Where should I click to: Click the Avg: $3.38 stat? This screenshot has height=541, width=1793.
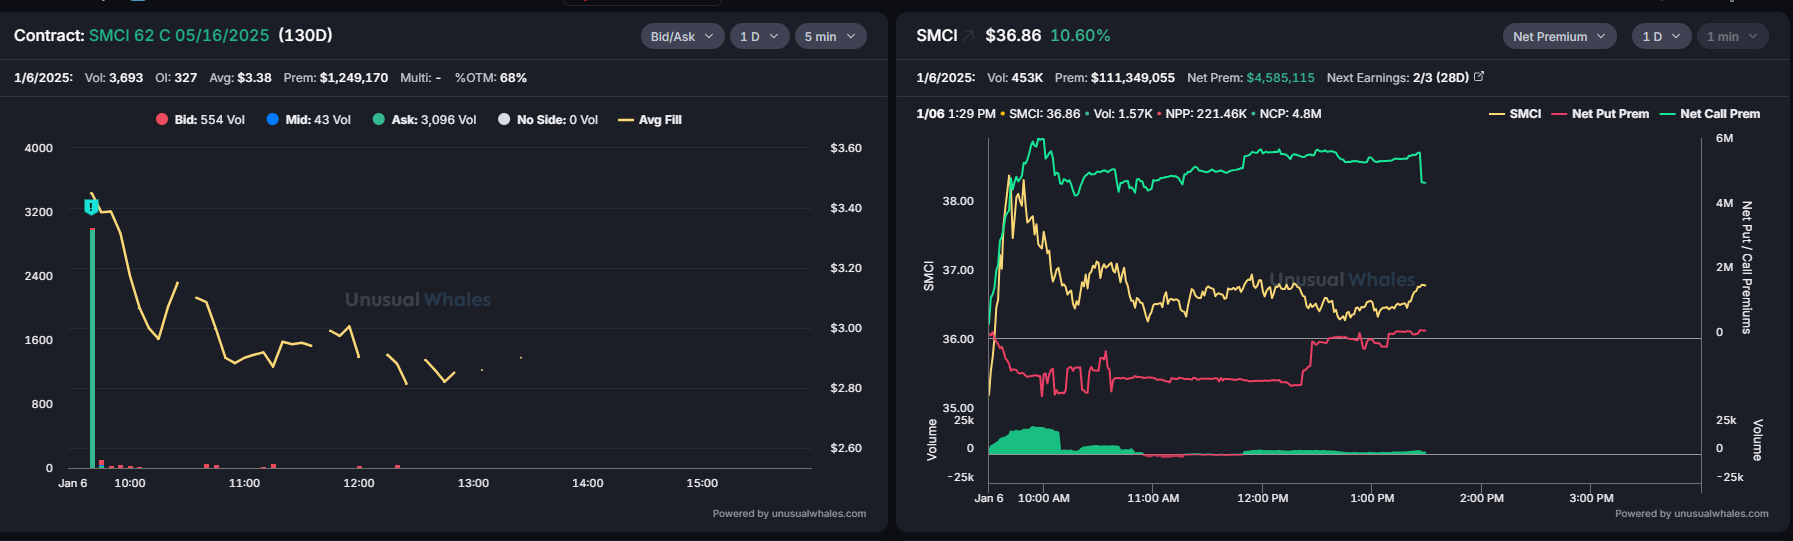click(240, 77)
